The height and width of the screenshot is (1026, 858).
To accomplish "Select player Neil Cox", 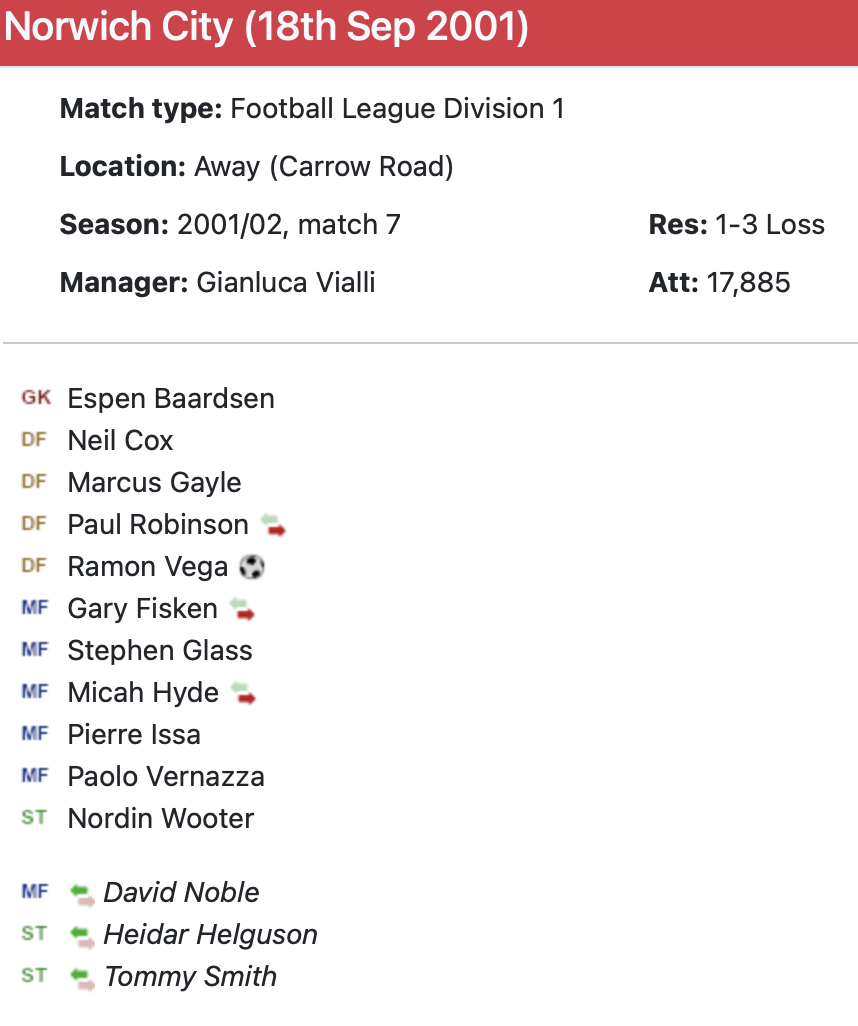I will coord(120,441).
